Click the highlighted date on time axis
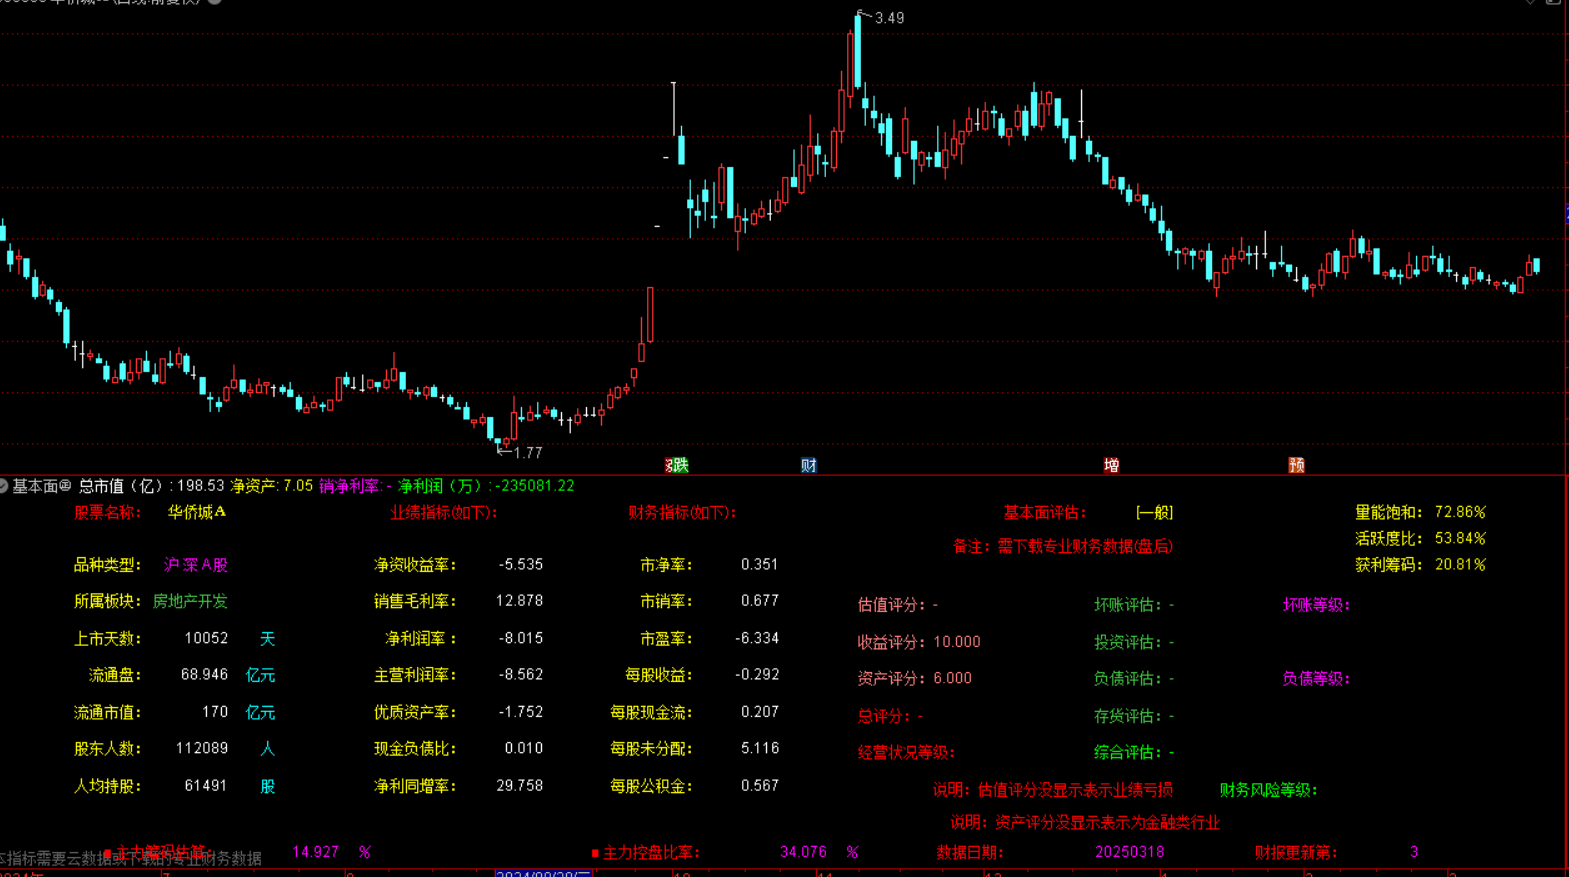The image size is (1569, 877). point(545,873)
